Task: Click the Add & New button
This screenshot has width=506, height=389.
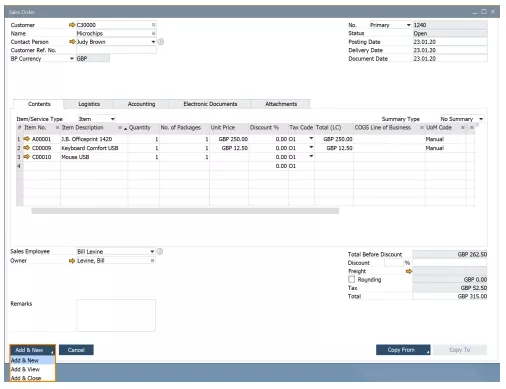Action: (32, 350)
